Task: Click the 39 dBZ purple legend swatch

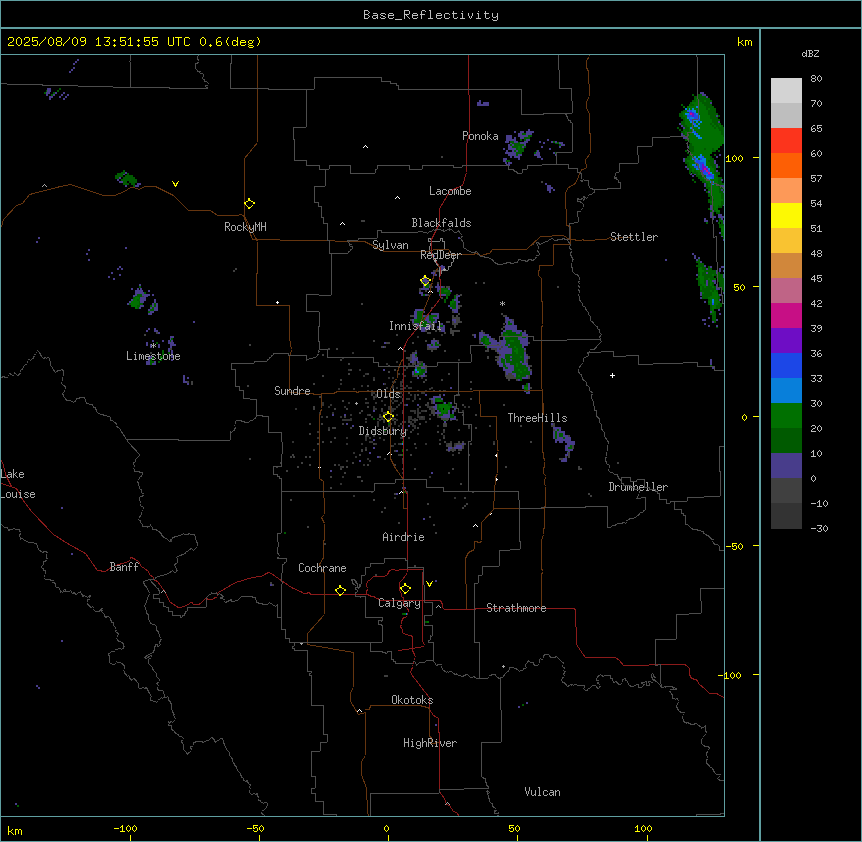Action: pyautogui.click(x=786, y=341)
